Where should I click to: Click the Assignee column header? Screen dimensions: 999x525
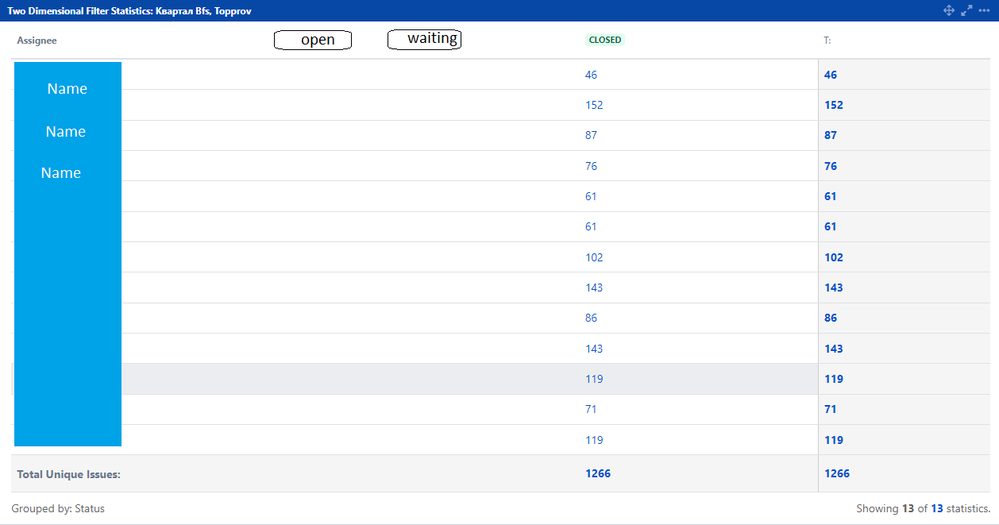point(37,40)
